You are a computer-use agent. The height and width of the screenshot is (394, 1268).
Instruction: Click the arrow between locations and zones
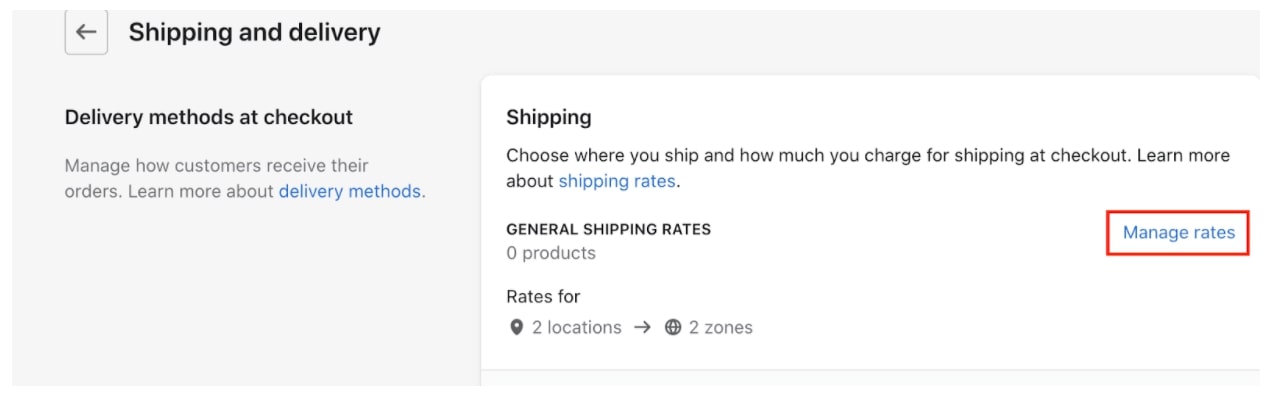(x=643, y=328)
